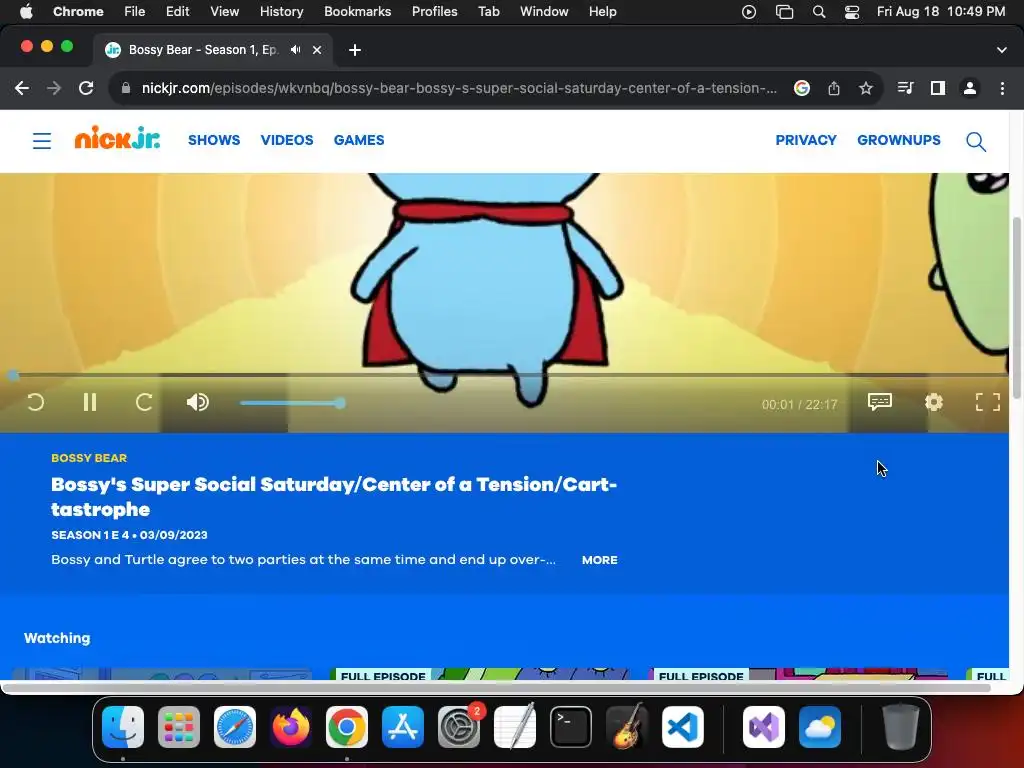Open the VIDEOS section
This screenshot has height=768, width=1024.
click(x=287, y=140)
